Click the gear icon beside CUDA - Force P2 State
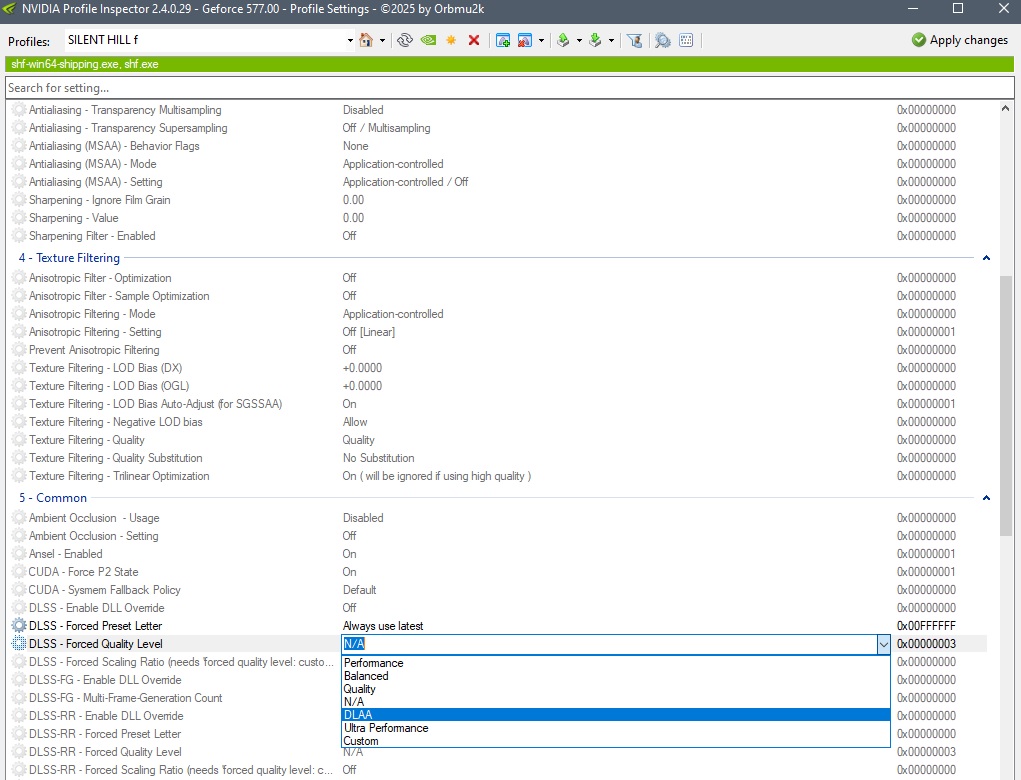This screenshot has height=780, width=1021. [19, 572]
